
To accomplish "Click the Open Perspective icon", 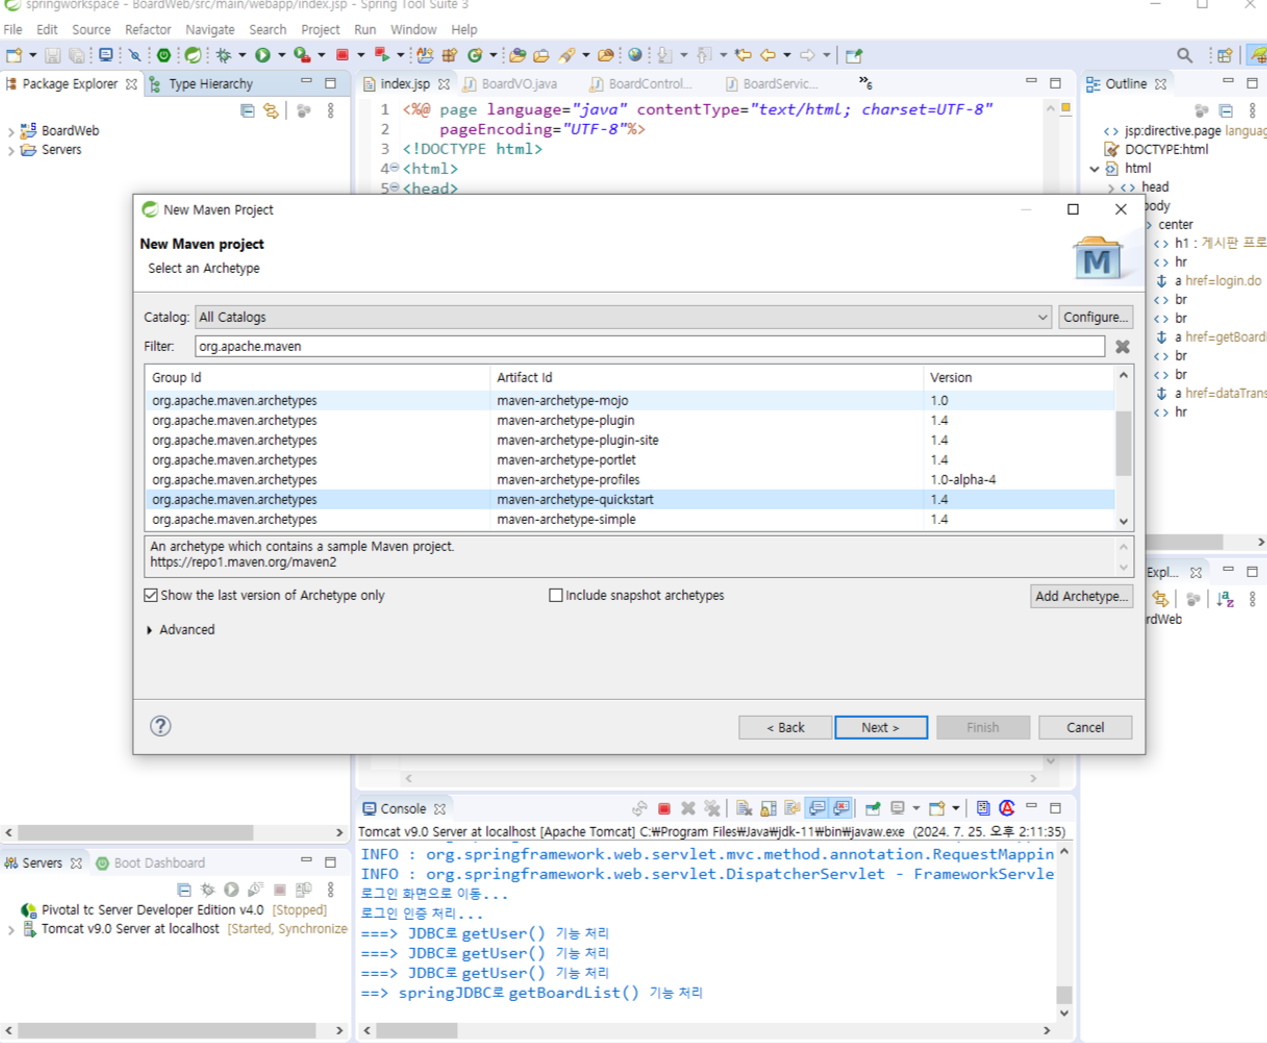I will tap(1224, 55).
